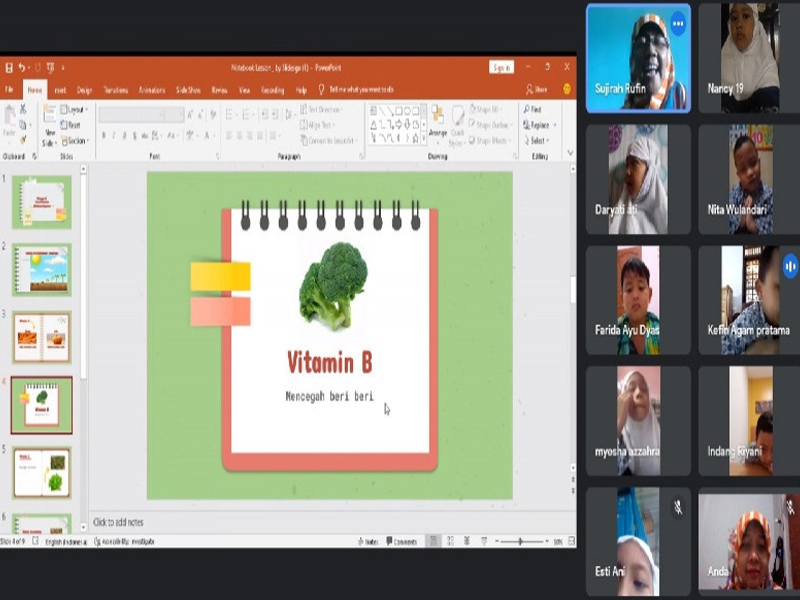The image size is (800, 600).
Task: Toggle the Notes pane in the status bar
Action: [x=368, y=541]
